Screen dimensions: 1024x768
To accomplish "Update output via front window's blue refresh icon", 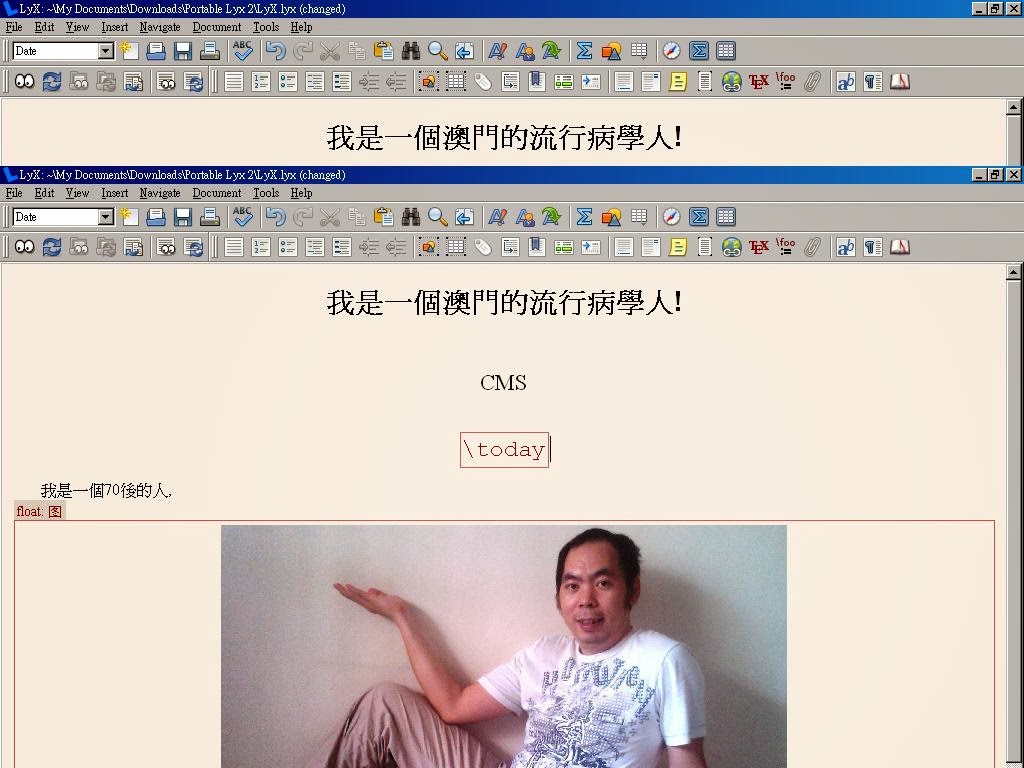I will click(52, 247).
